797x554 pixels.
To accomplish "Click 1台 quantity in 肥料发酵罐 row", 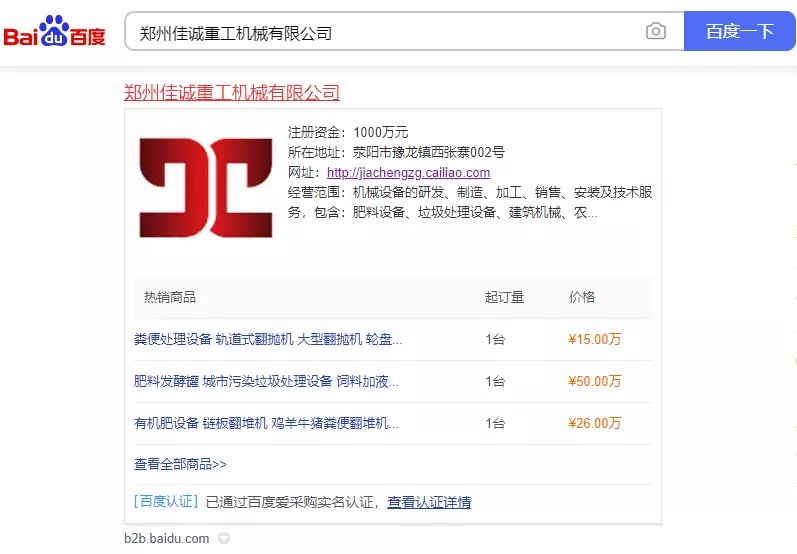I will coord(495,381).
